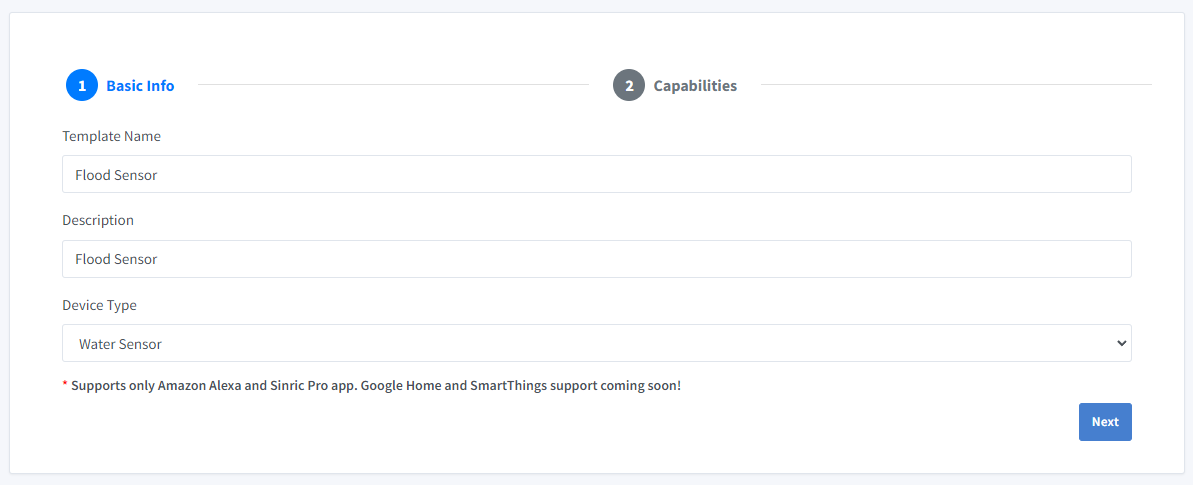The height and width of the screenshot is (485, 1193).
Task: Click the step 2 number circle
Action: [629, 85]
